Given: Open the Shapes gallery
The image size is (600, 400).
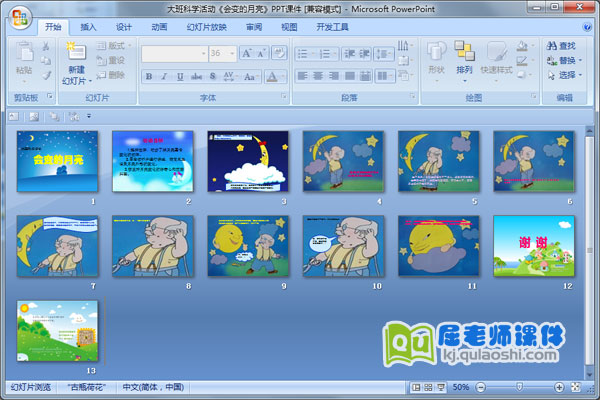Looking at the screenshot, I should (x=437, y=60).
